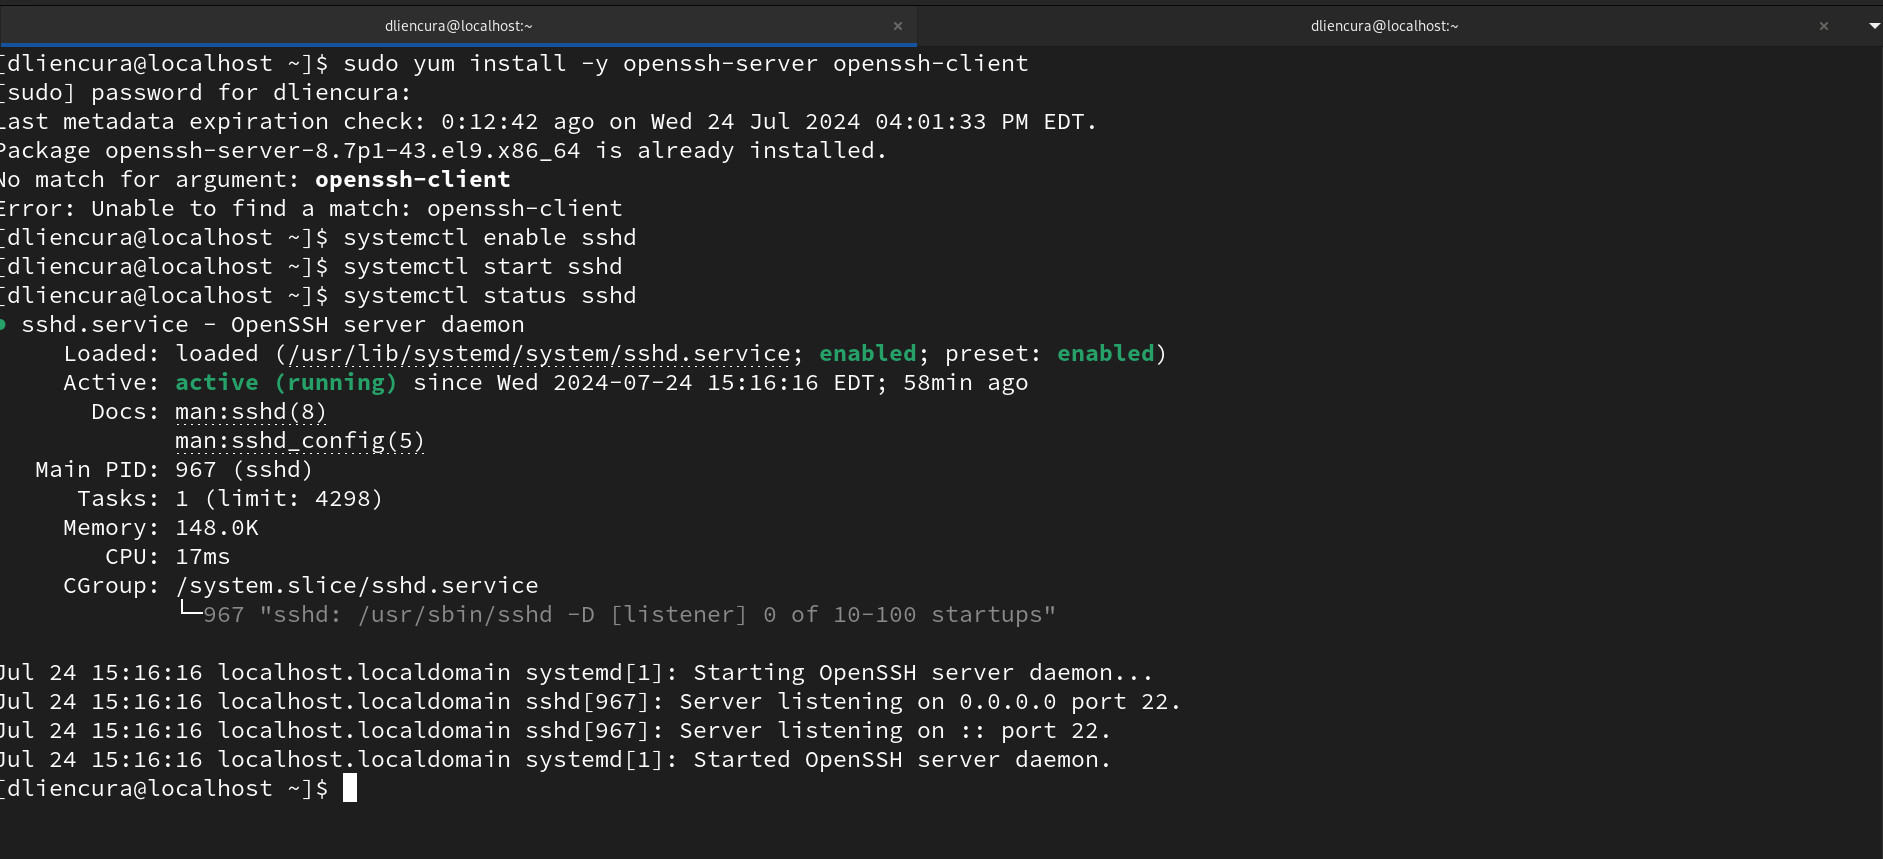Click the 'Tasks: 1 (limit: 4298)' line
Screen dimensions: 1883x859
(230, 499)
